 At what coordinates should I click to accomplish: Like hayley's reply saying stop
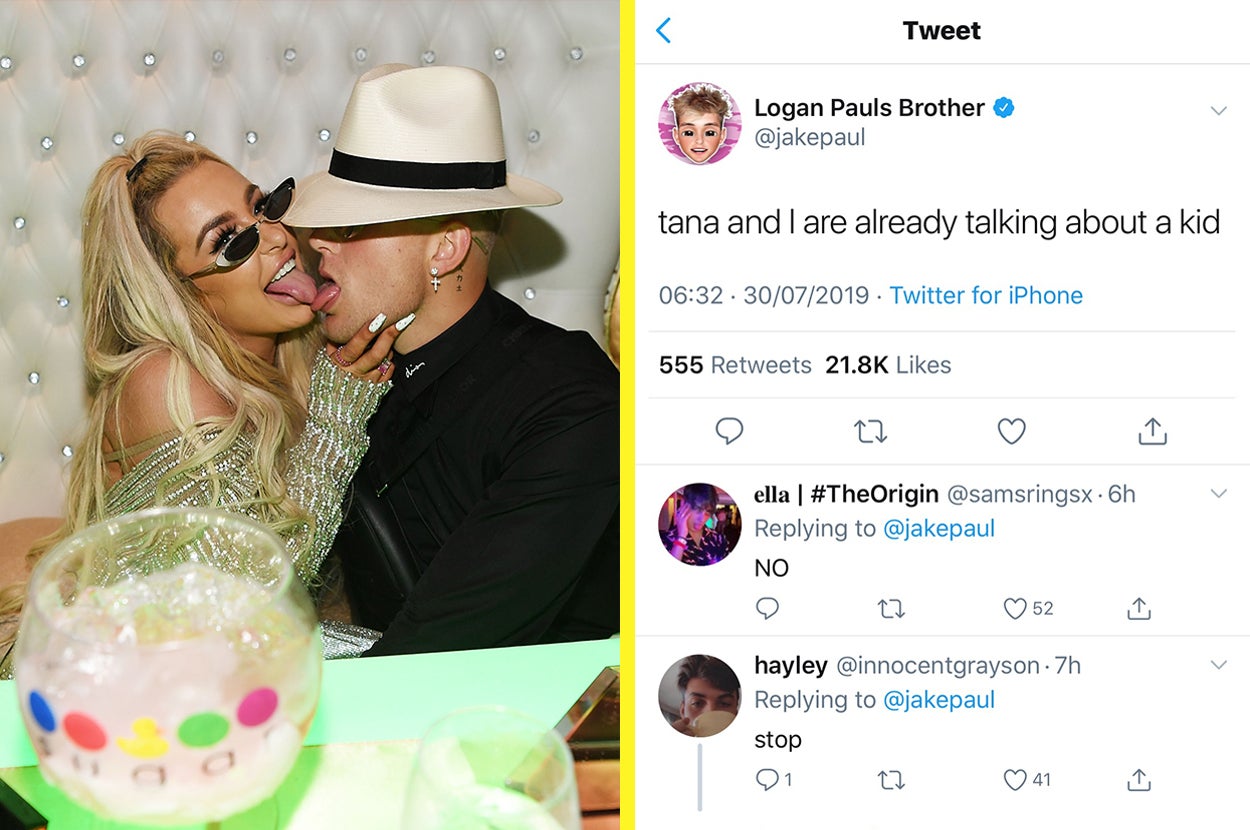click(x=1016, y=779)
